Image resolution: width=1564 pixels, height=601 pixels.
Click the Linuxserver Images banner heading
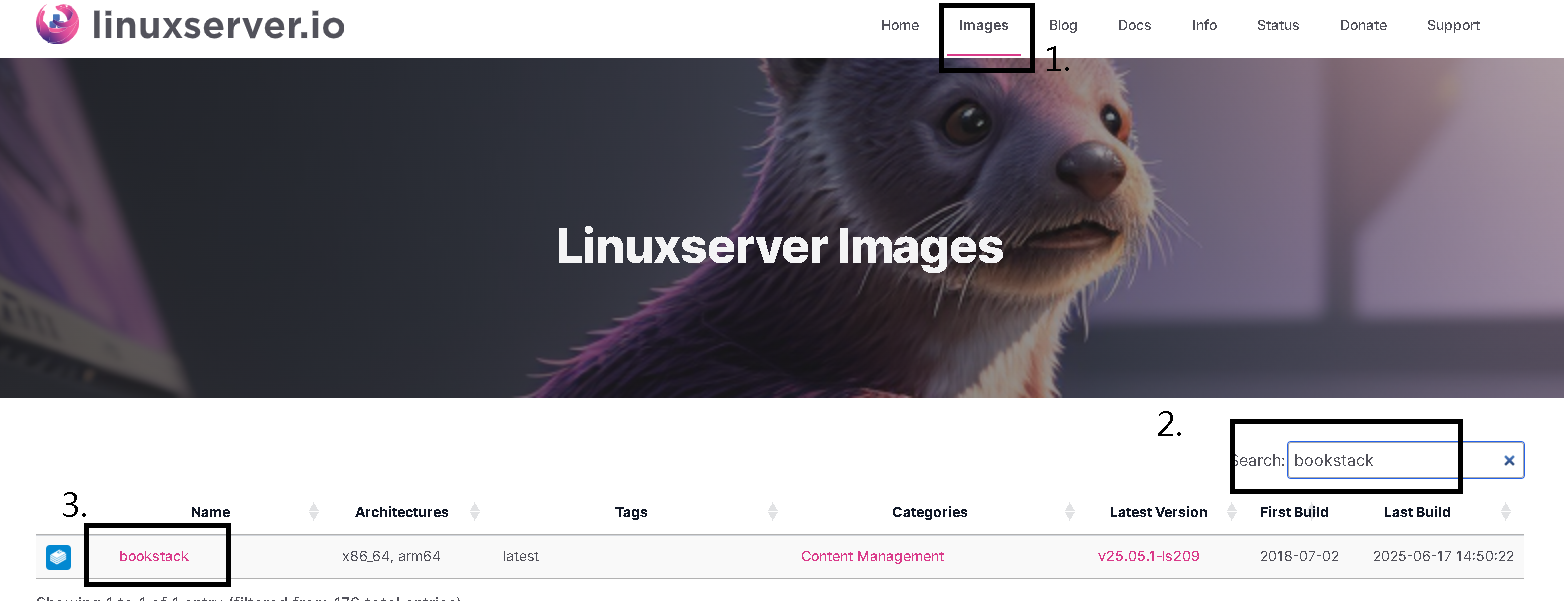[x=780, y=246]
